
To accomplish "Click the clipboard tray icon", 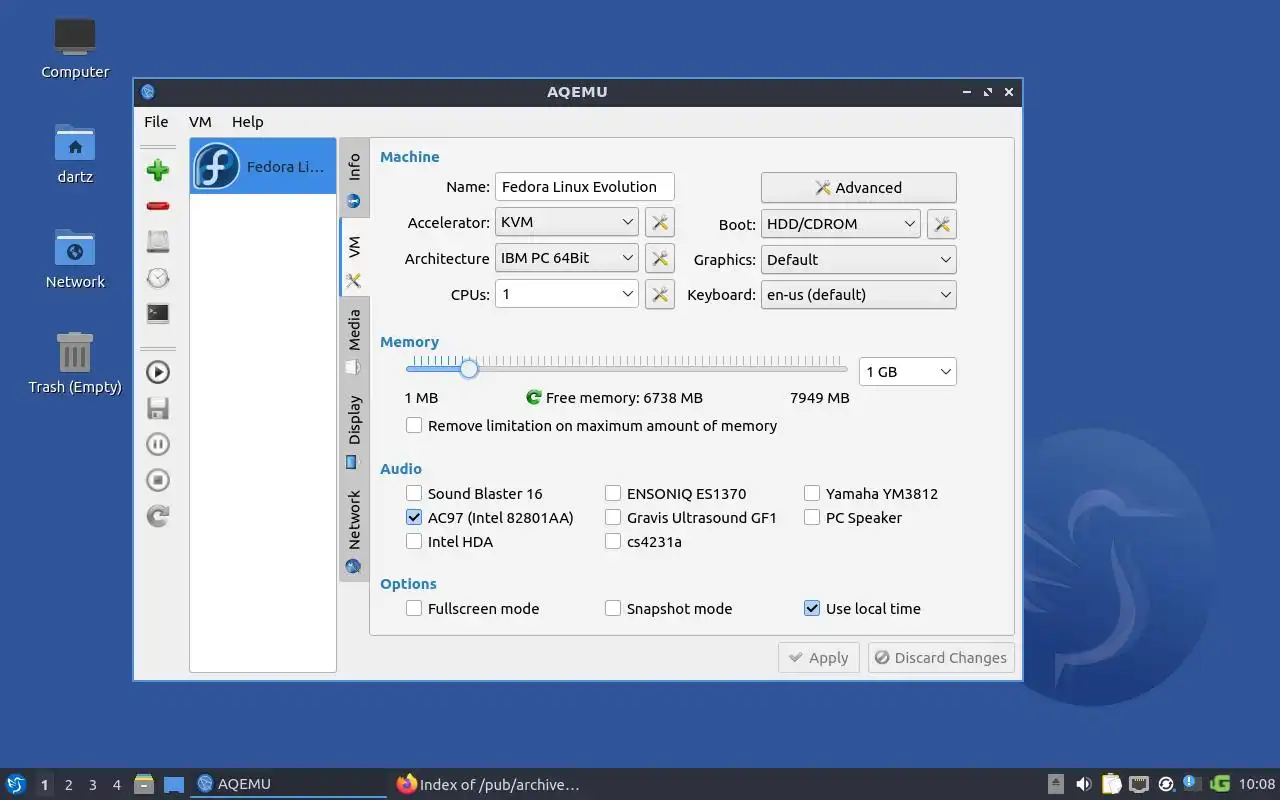I will click(x=1111, y=784).
